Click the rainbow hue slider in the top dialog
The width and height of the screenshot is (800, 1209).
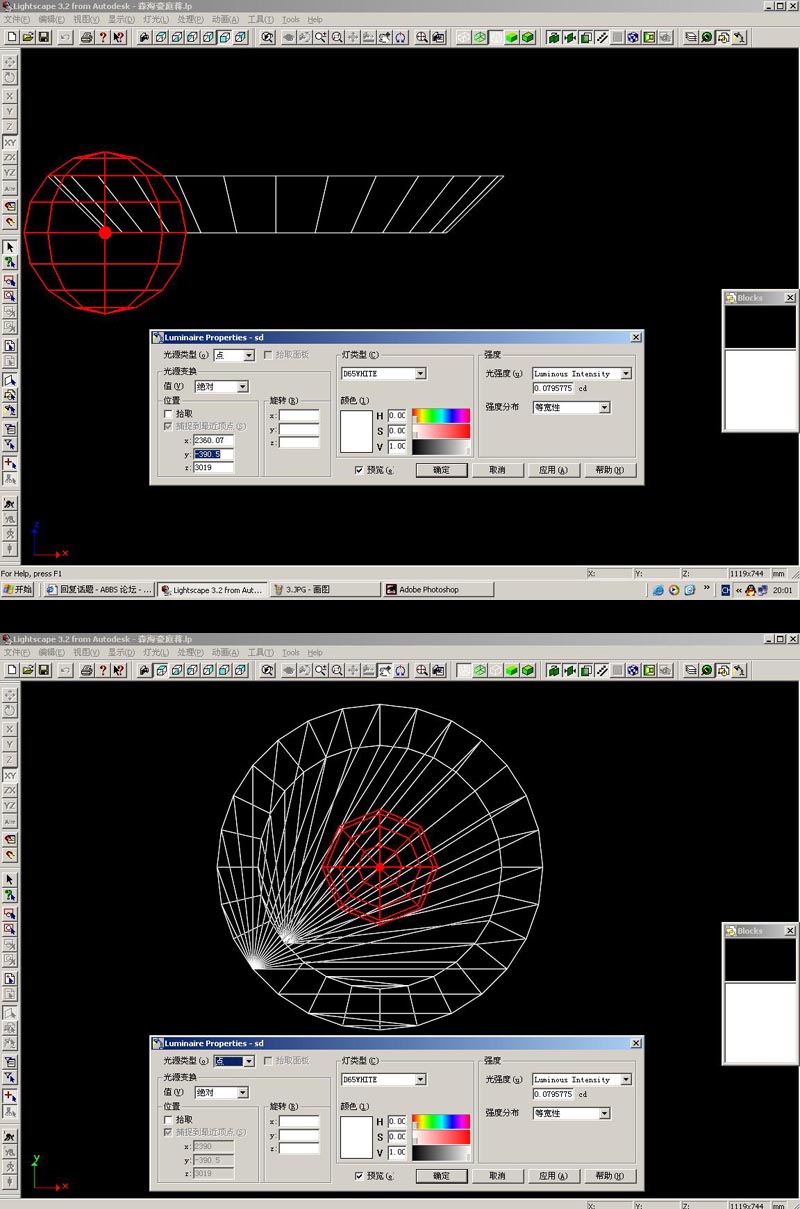(x=441, y=415)
